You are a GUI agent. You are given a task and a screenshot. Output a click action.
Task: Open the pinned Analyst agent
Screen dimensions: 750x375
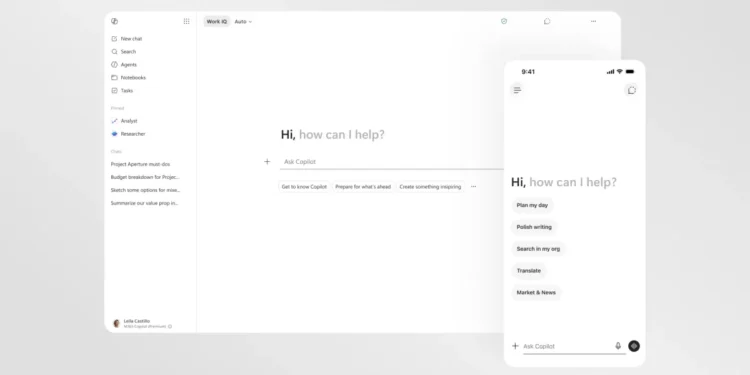click(x=124, y=121)
